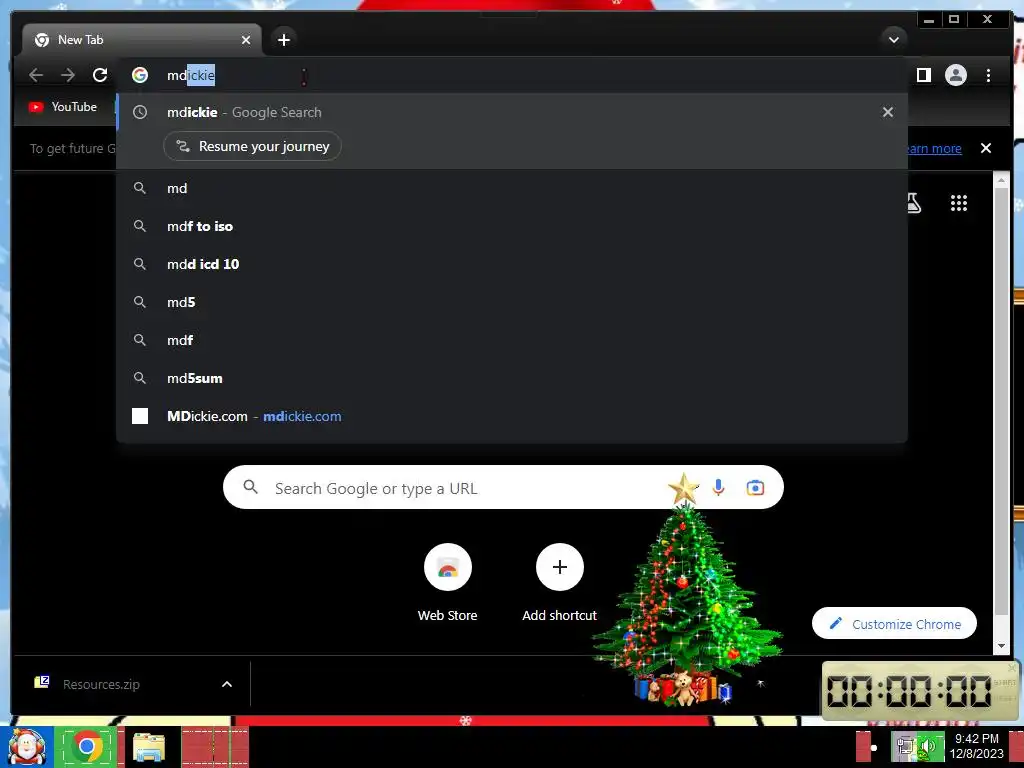Open Chrome from the taskbar
Viewport: 1024px width, 768px height.
point(87,746)
